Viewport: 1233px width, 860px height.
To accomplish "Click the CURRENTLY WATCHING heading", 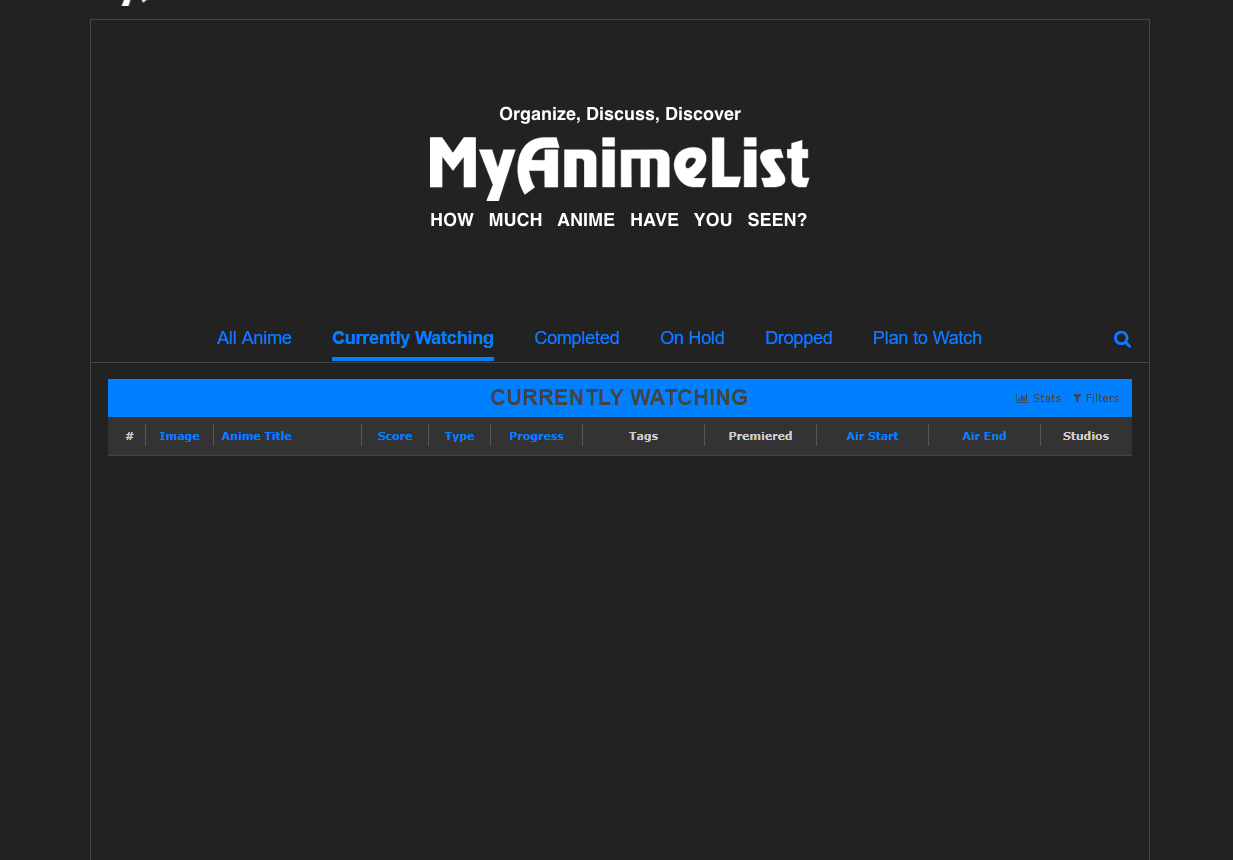I will click(x=619, y=398).
